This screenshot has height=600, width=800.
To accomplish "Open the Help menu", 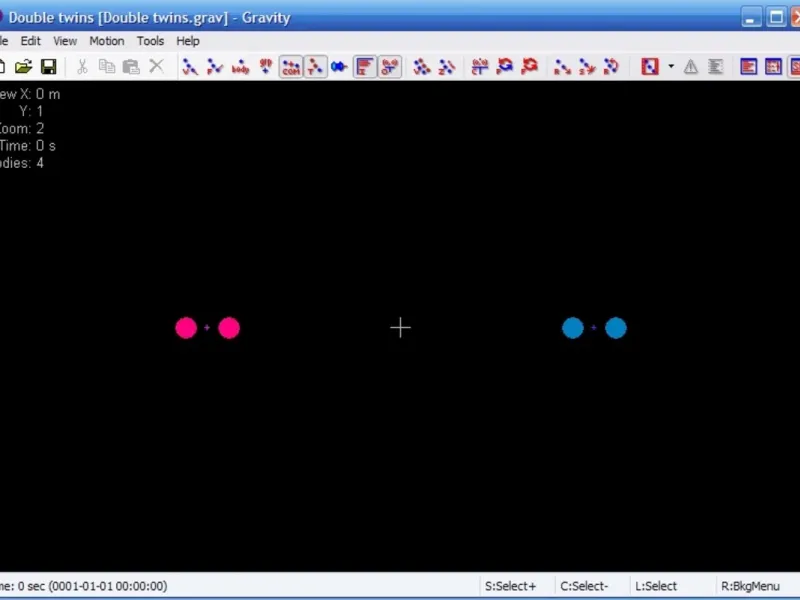I will [x=188, y=41].
